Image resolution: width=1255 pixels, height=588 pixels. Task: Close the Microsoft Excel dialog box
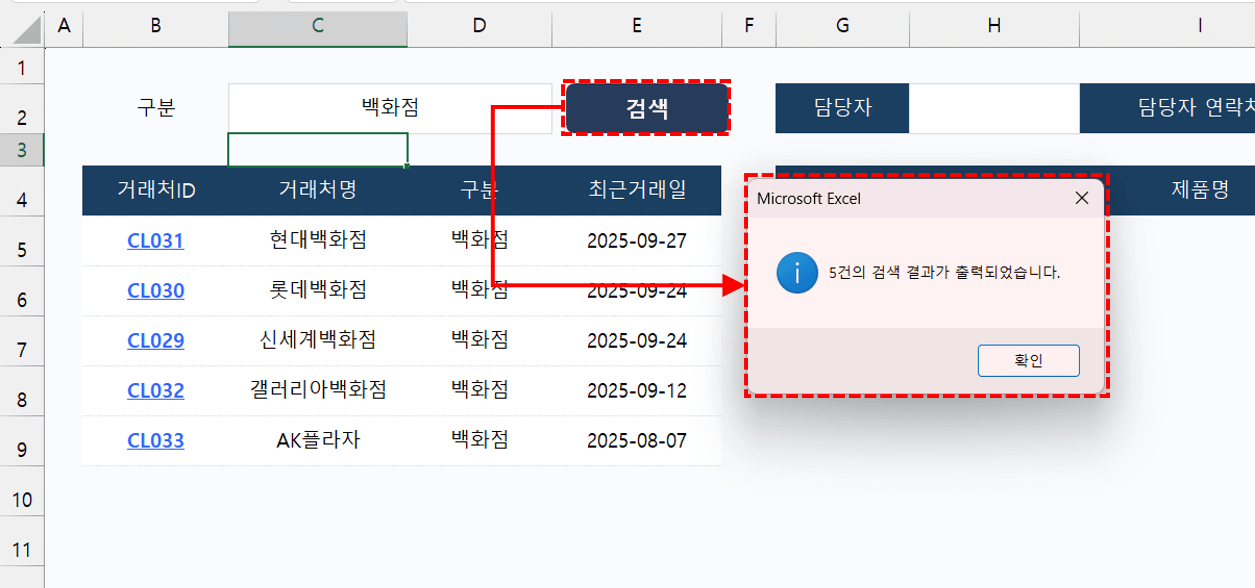(1081, 198)
